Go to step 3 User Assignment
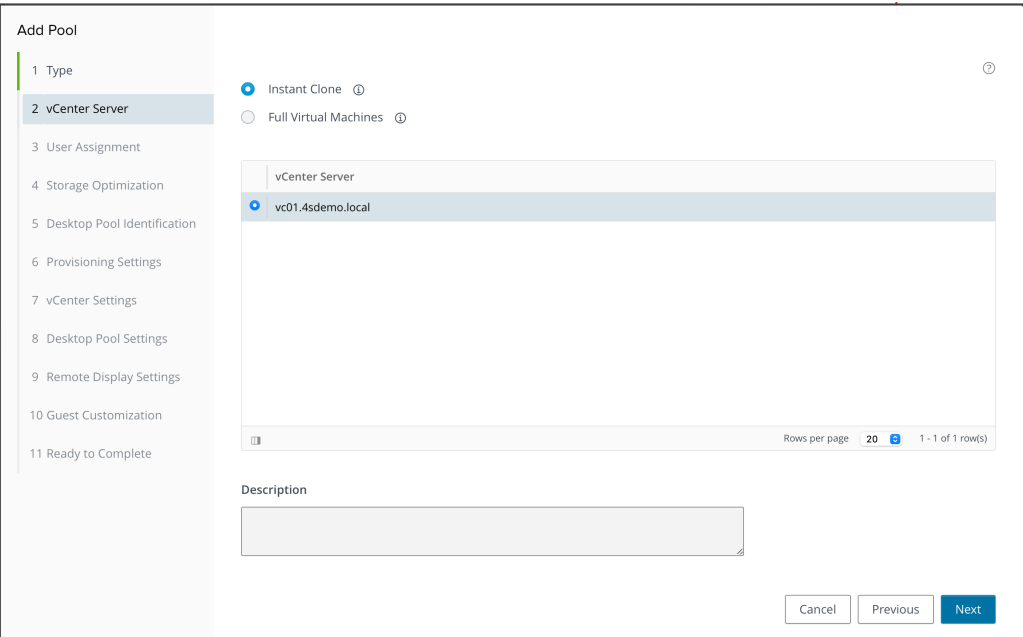Screen dimensions: 1023x637 tap(93, 147)
